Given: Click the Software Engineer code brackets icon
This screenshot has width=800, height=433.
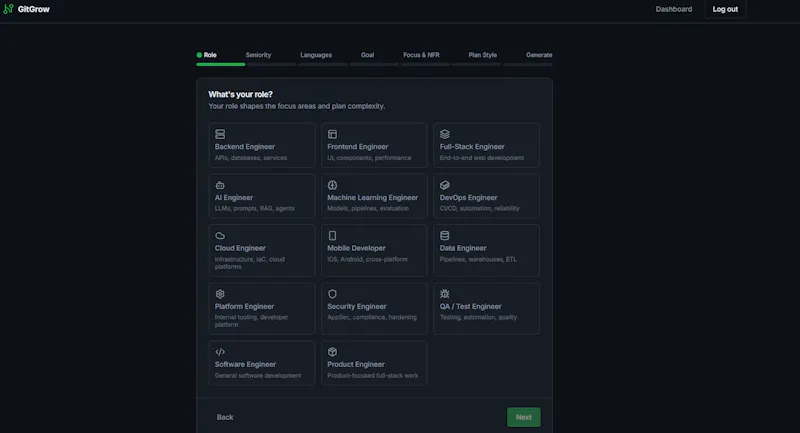Looking at the screenshot, I should pyautogui.click(x=220, y=352).
